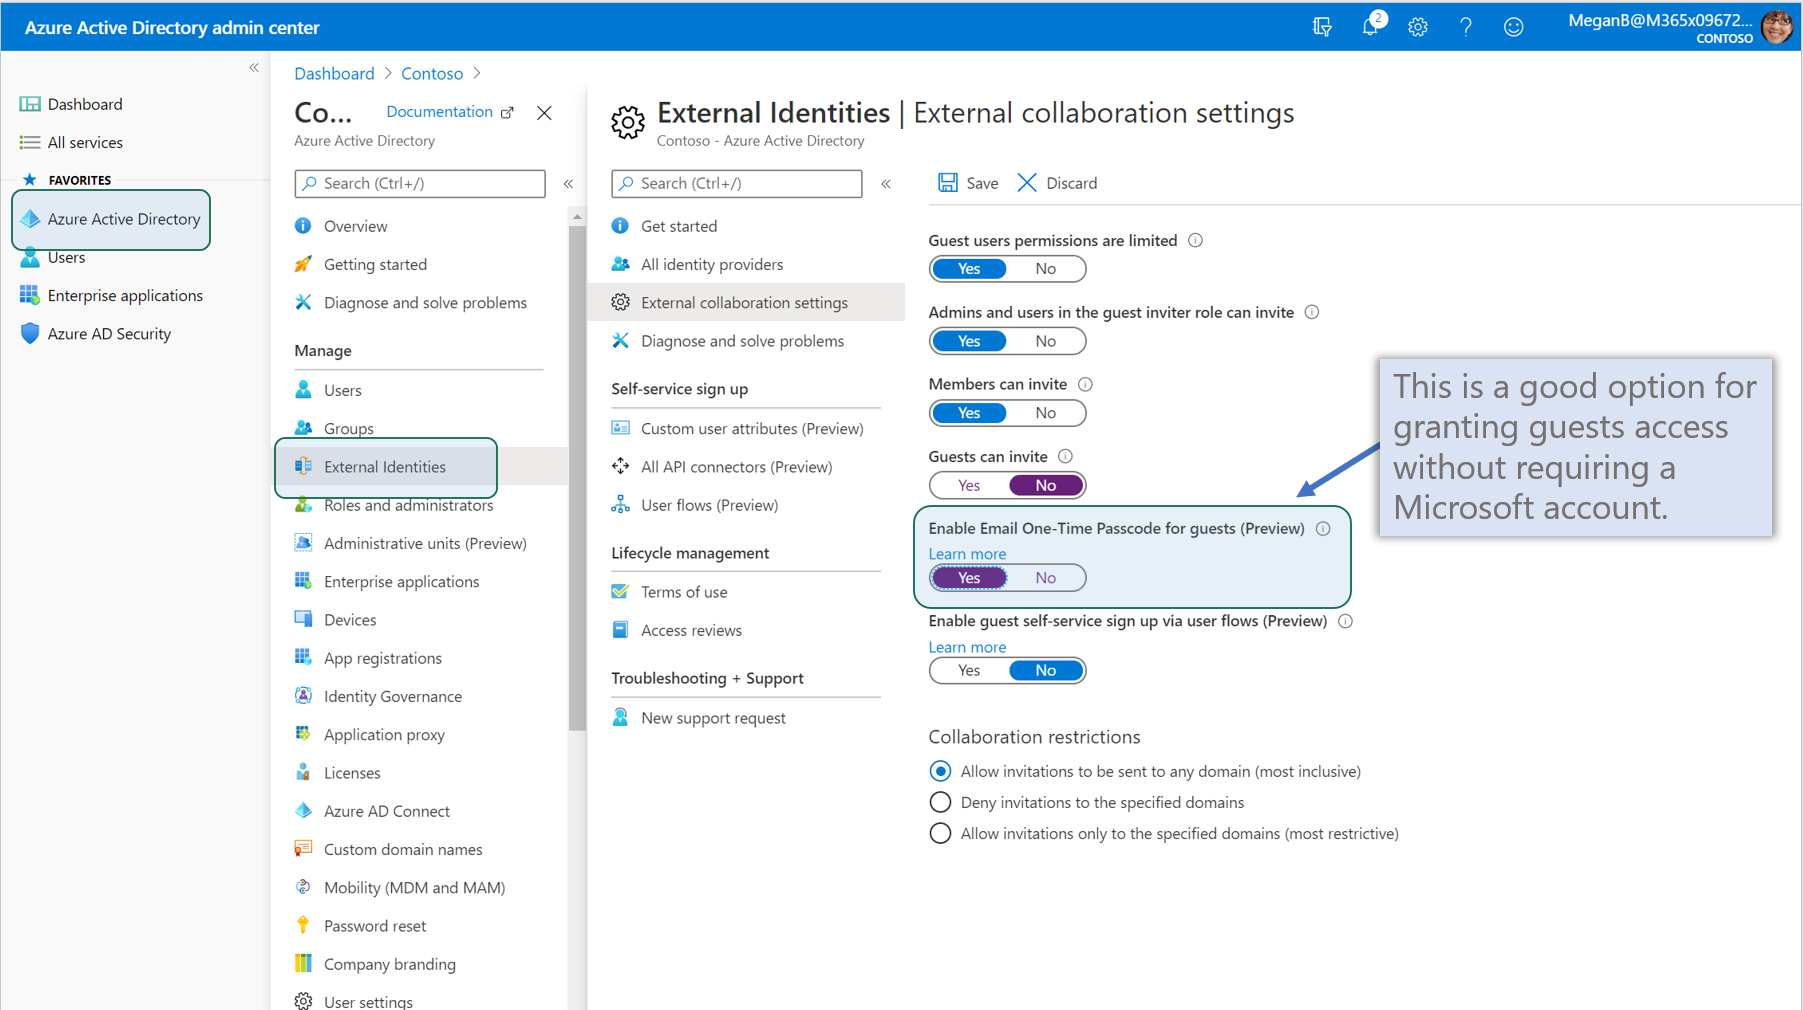The width and height of the screenshot is (1803, 1010).
Task: Set Members can invite to No
Action: pos(1045,413)
